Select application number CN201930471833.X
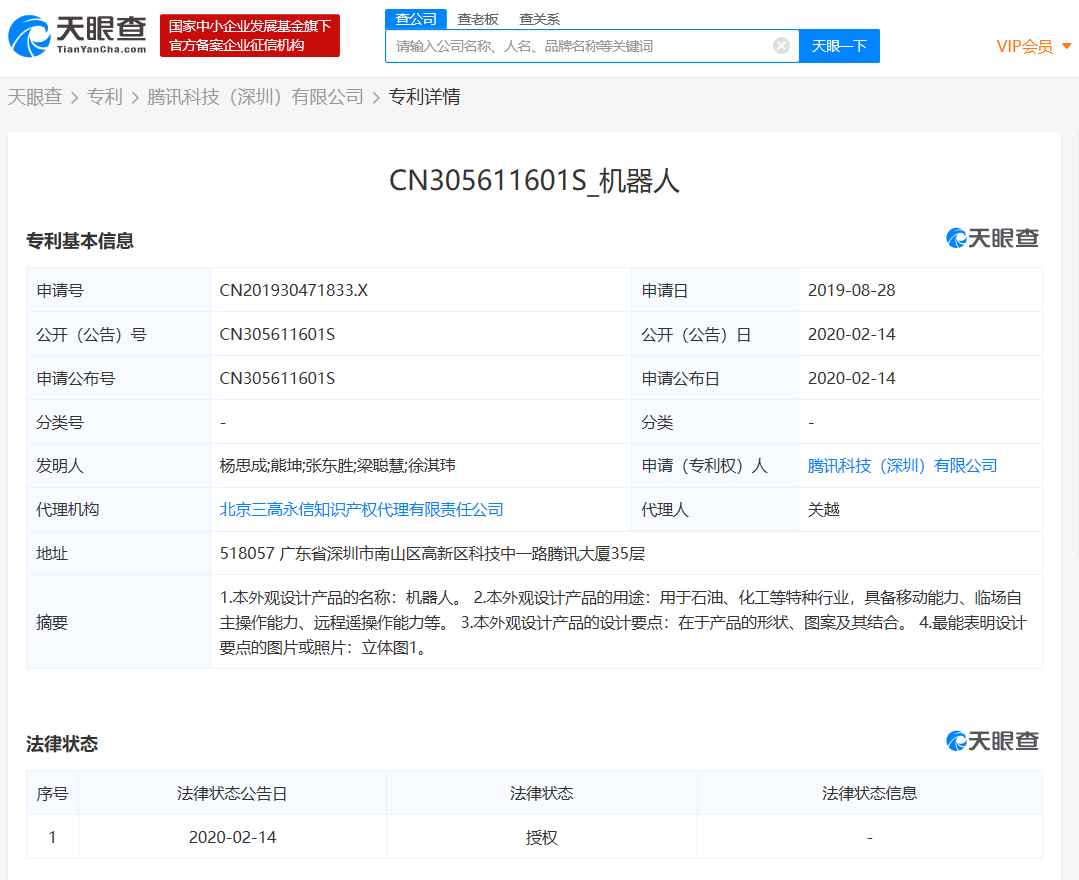Image resolution: width=1079 pixels, height=880 pixels. [x=294, y=290]
